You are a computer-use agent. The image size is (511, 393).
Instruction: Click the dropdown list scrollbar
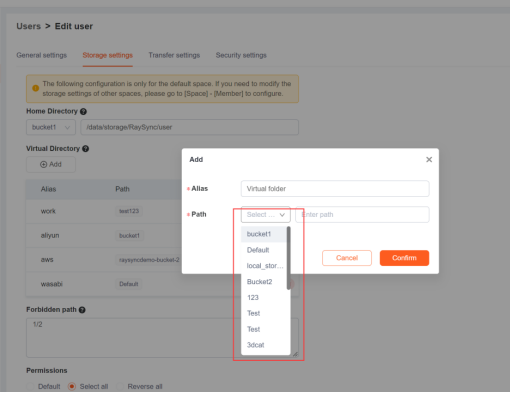pos(288,258)
